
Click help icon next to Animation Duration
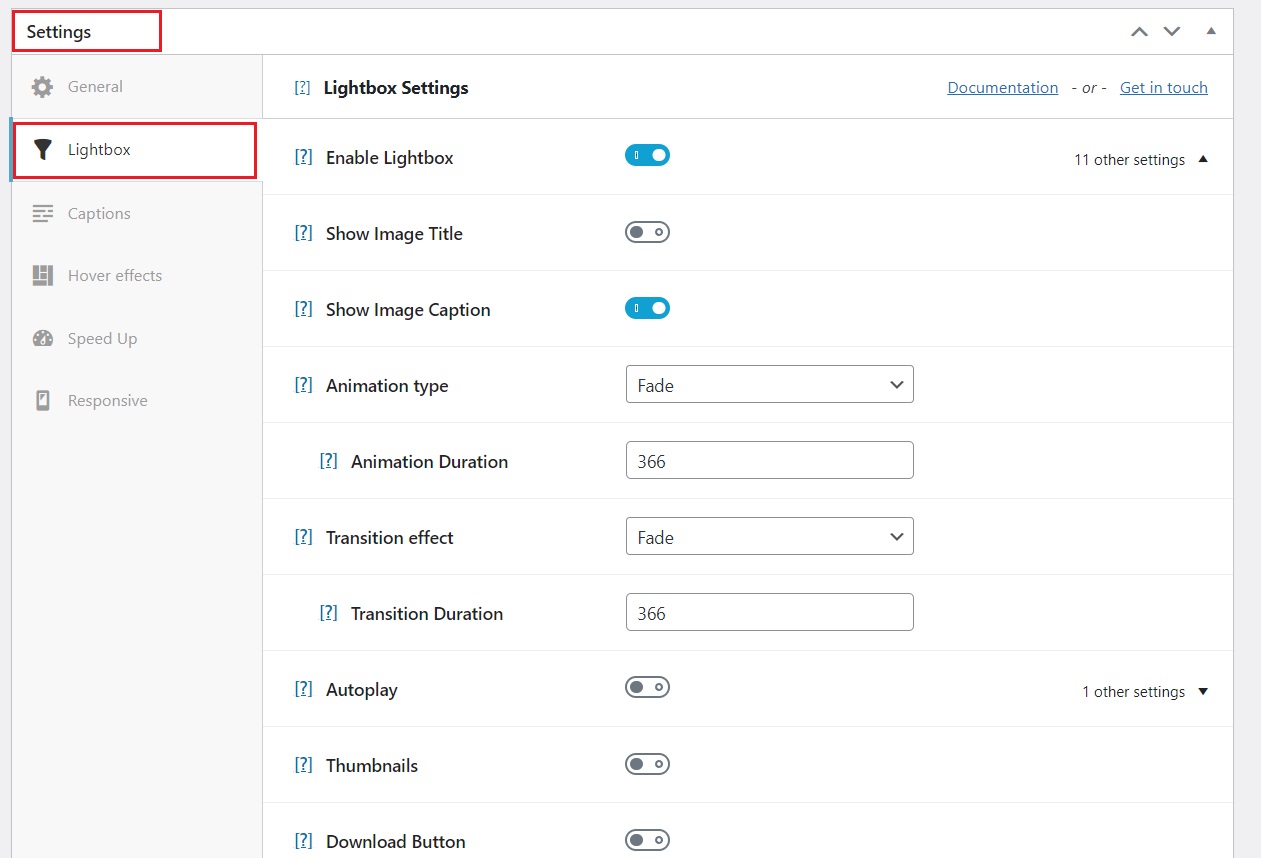point(328,461)
